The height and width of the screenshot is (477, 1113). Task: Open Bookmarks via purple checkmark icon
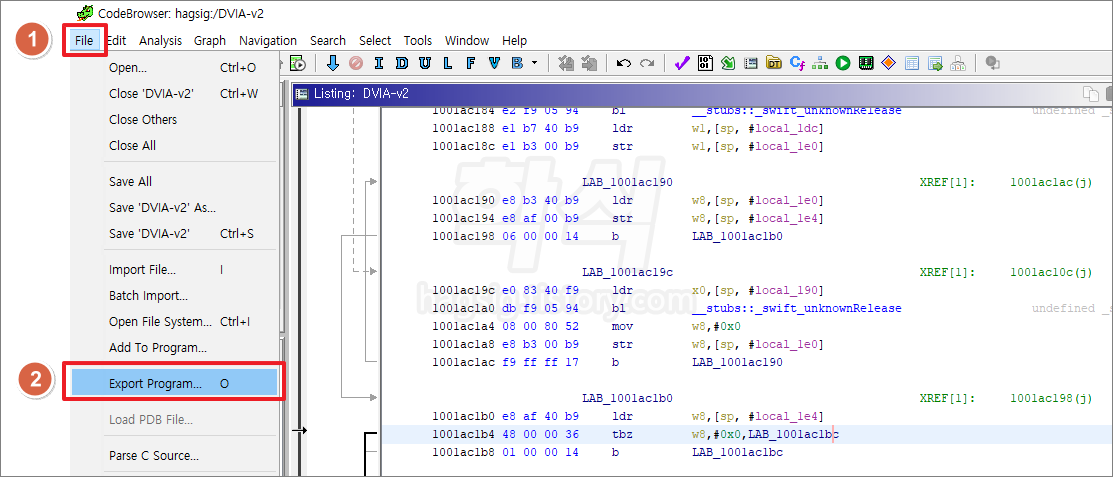click(x=682, y=63)
